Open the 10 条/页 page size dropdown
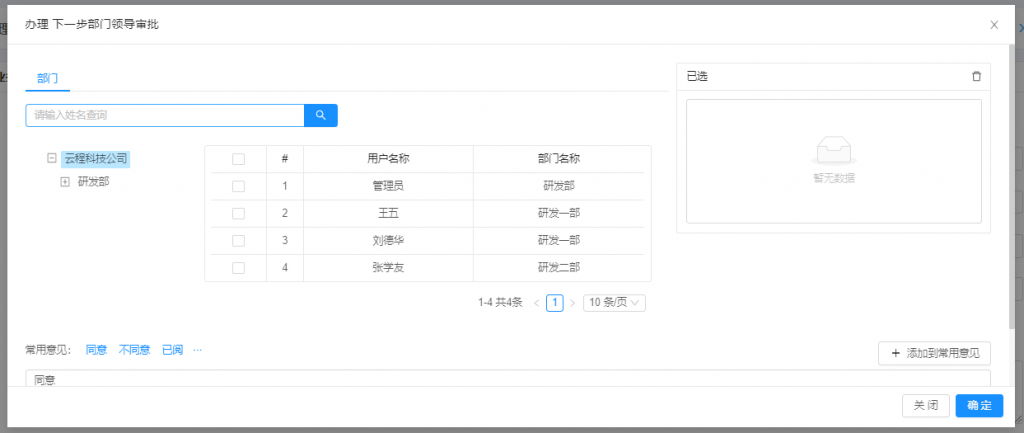The width and height of the screenshot is (1024, 433). (x=614, y=302)
